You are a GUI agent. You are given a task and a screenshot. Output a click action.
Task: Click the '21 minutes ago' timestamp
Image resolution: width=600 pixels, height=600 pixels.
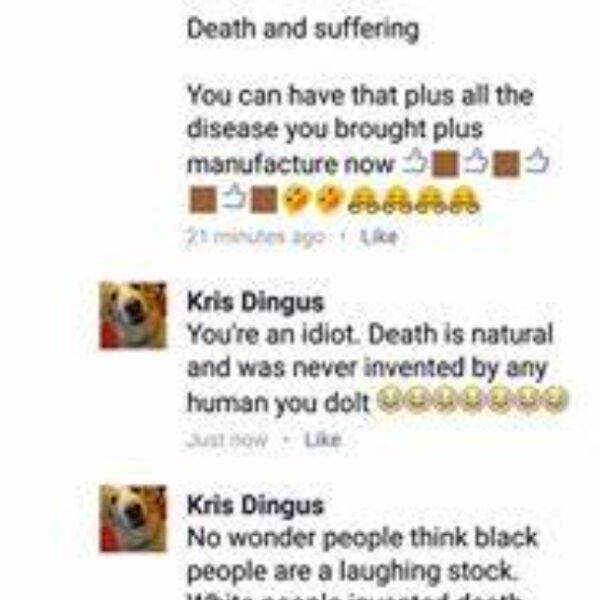point(256,237)
